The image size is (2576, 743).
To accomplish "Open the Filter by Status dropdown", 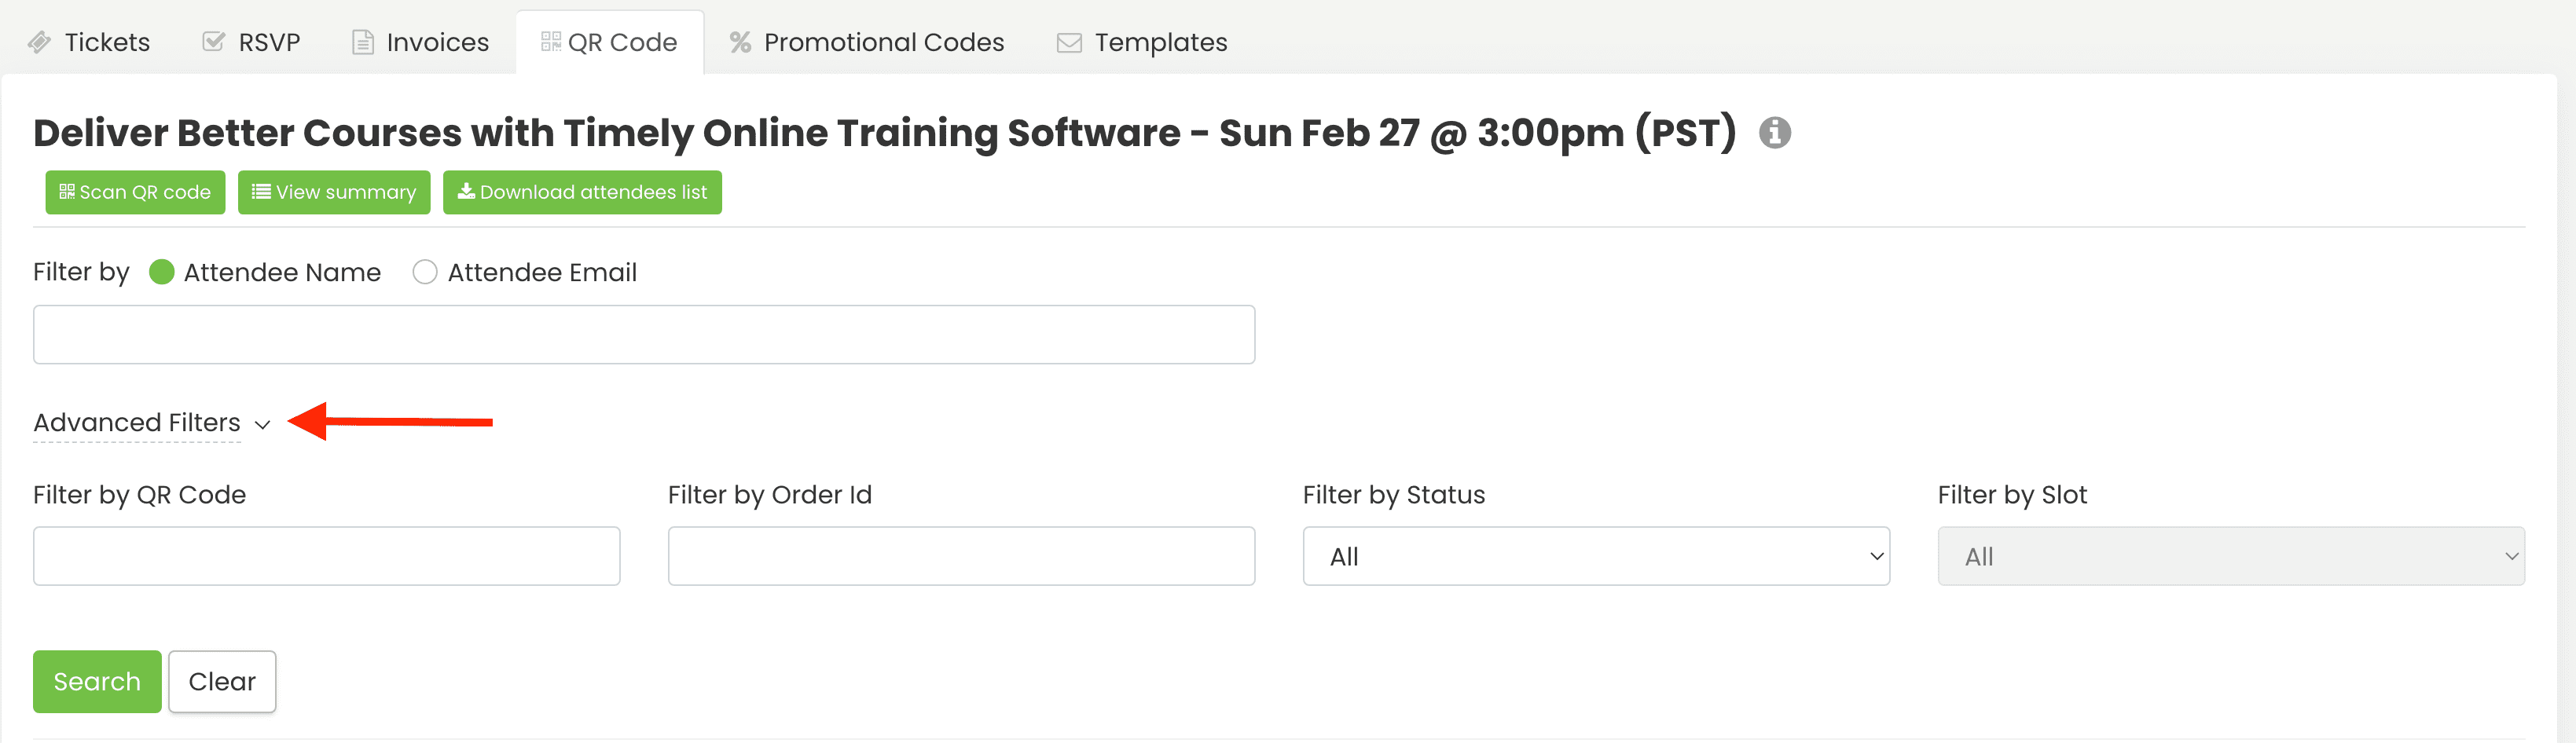I will (x=1596, y=556).
